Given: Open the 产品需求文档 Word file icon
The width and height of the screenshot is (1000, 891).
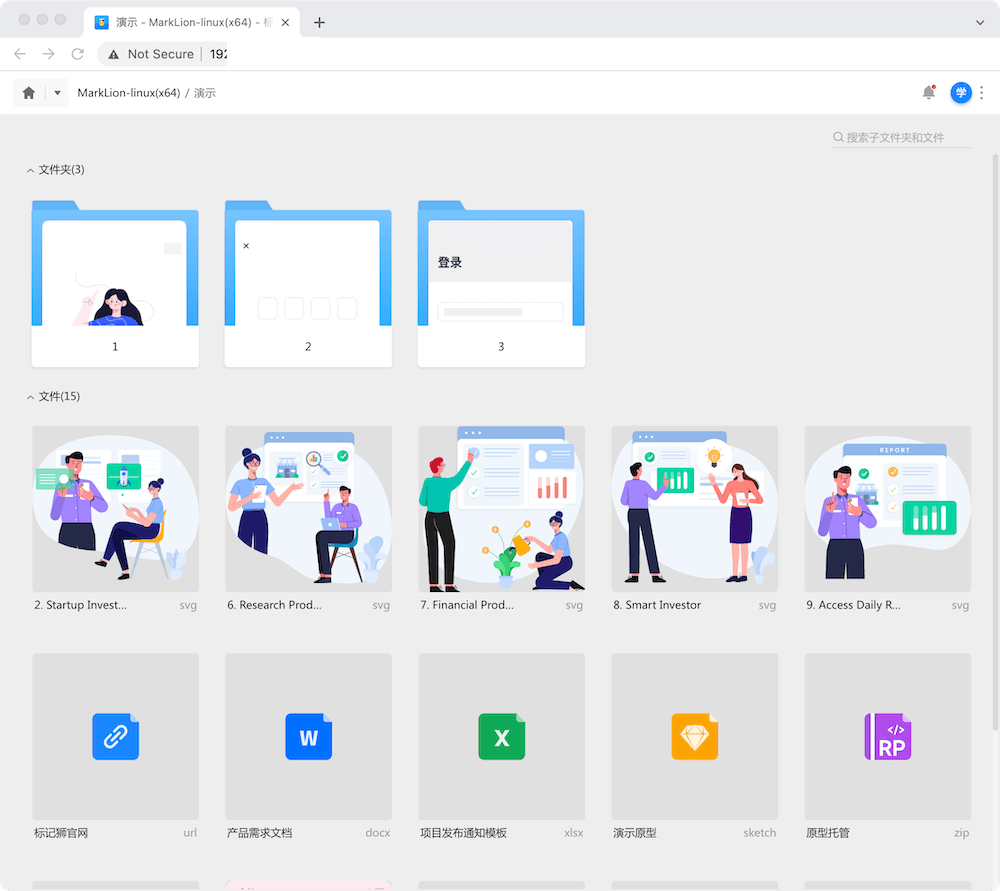Looking at the screenshot, I should coord(308,737).
